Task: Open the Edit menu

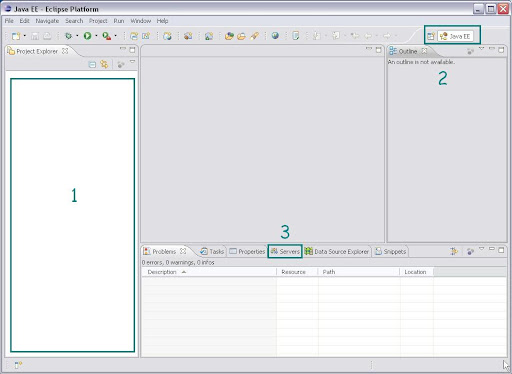Action: [x=24, y=21]
